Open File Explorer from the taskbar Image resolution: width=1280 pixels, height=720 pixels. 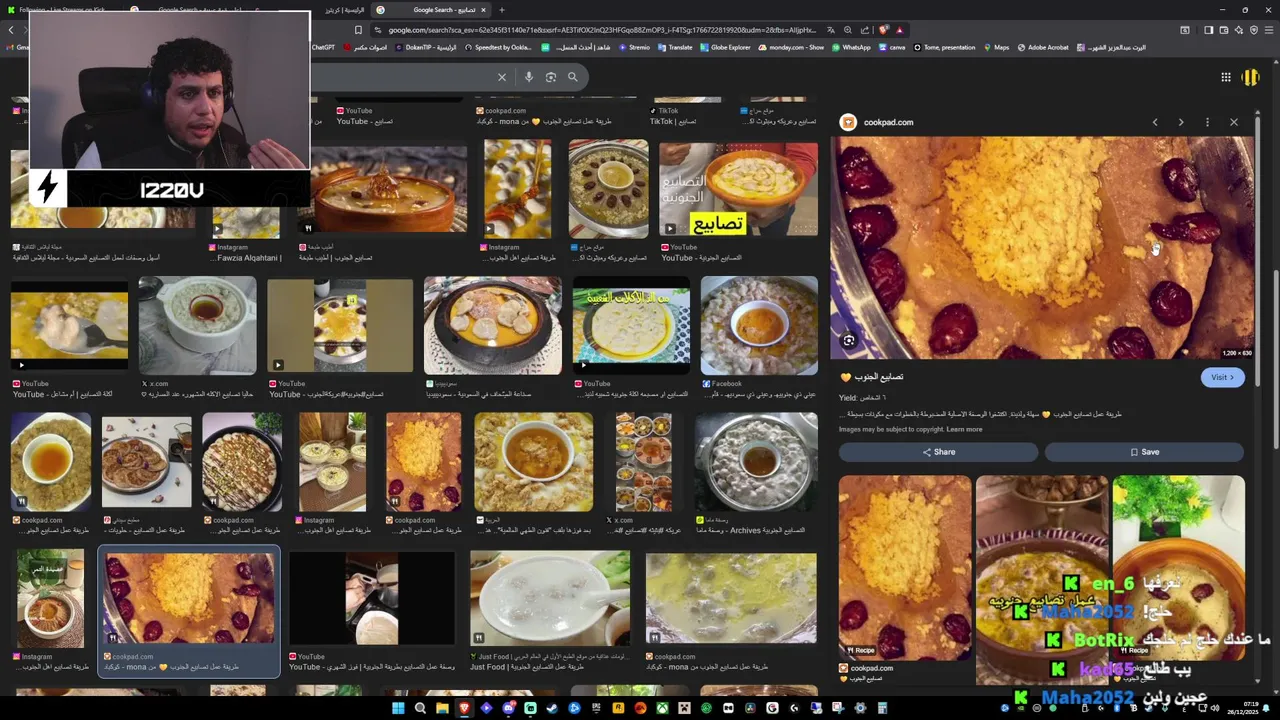[442, 708]
